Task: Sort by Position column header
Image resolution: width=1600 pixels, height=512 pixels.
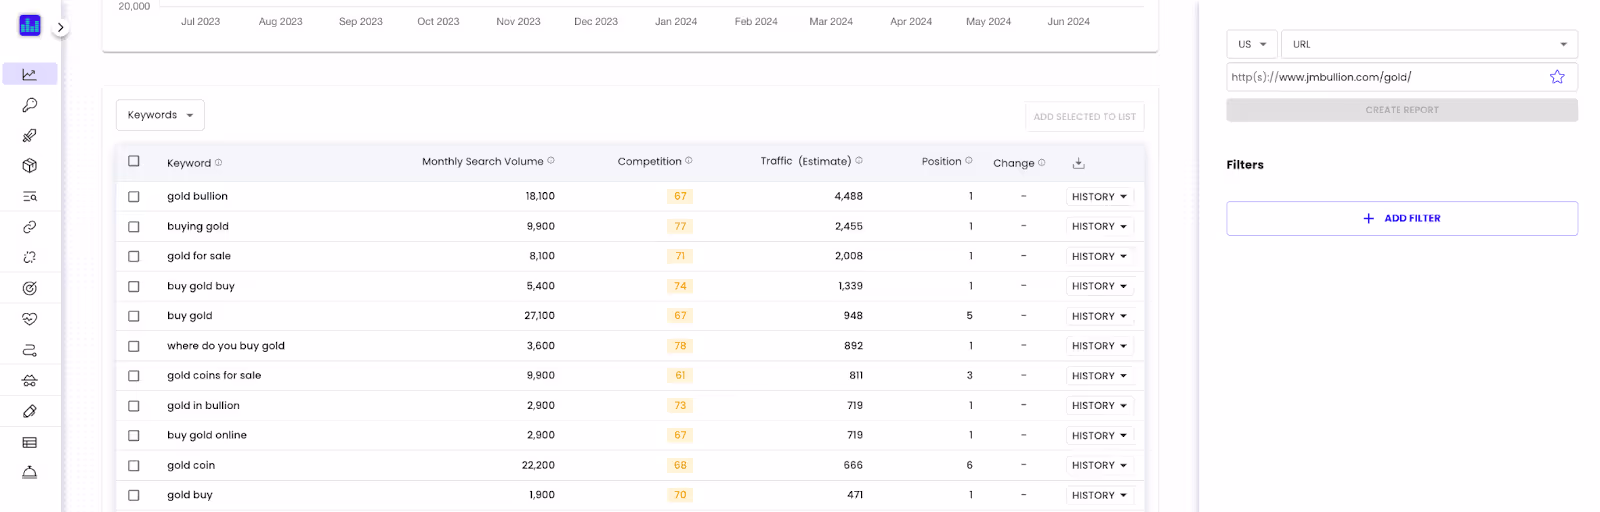Action: click(x=941, y=161)
